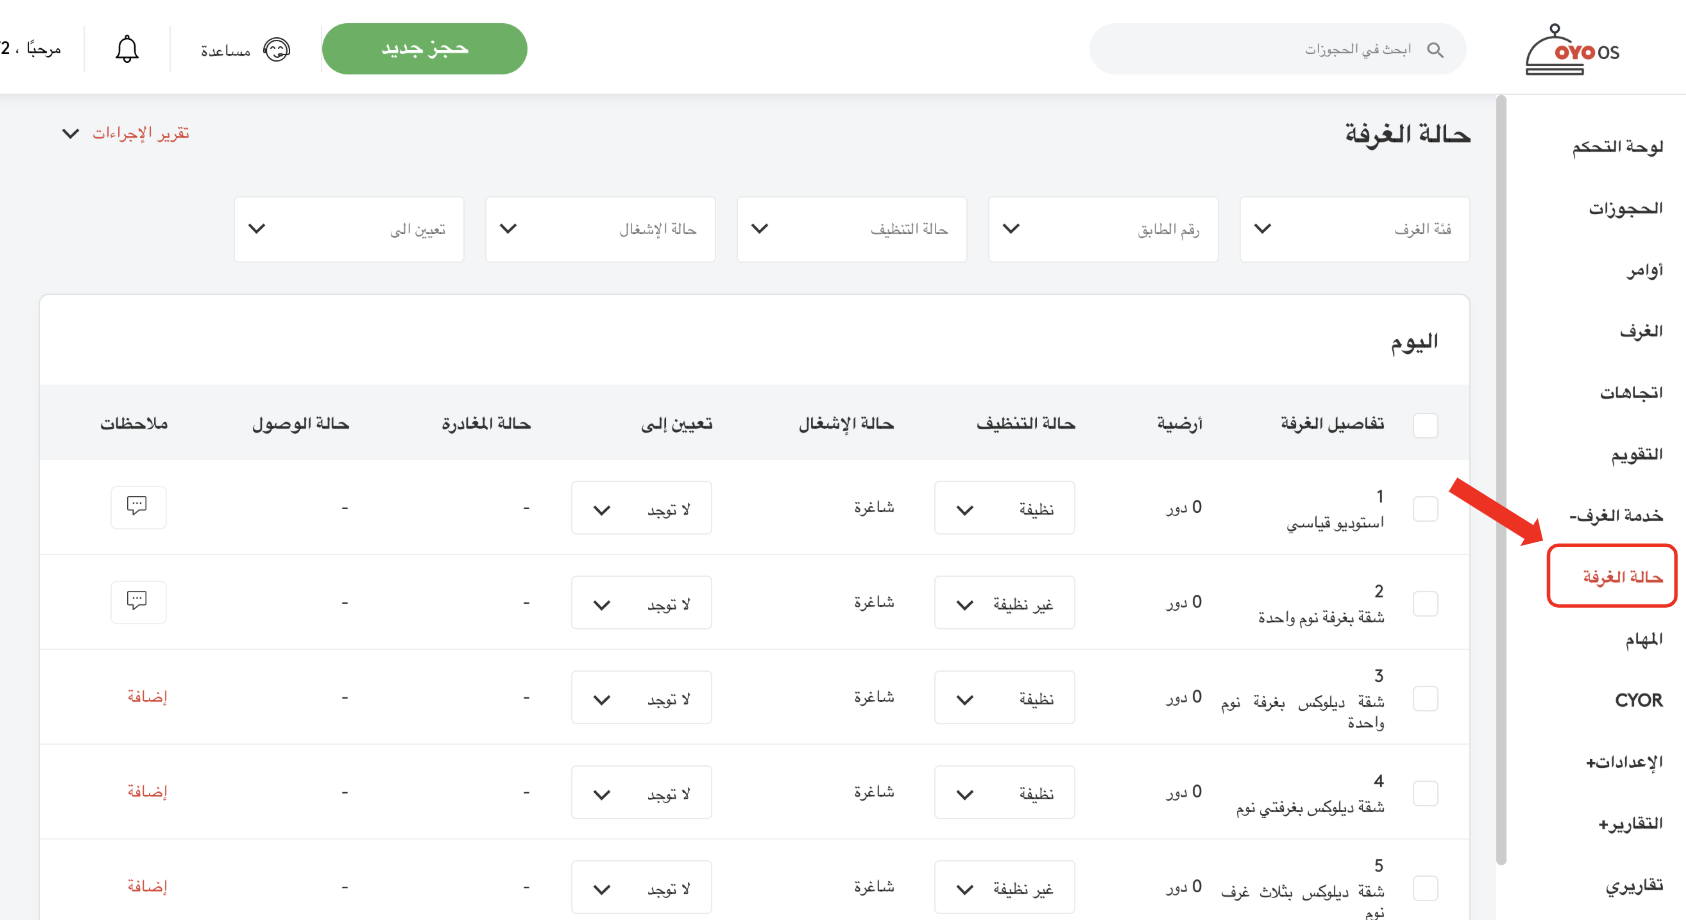Collapse خدمة الغرف- sidebar section

1616,516
